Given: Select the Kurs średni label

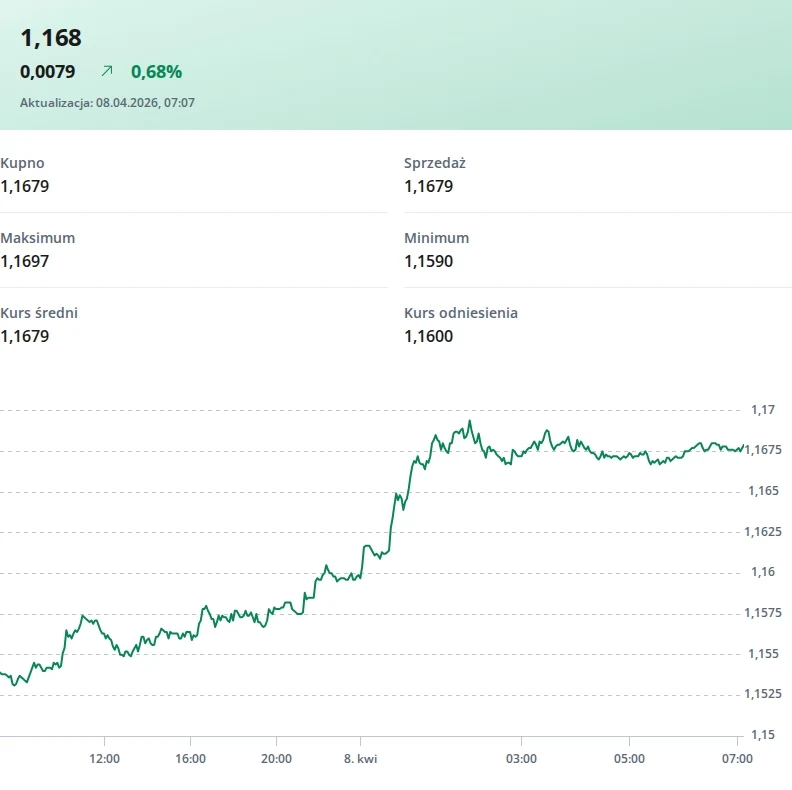Looking at the screenshot, I should coord(39,313).
